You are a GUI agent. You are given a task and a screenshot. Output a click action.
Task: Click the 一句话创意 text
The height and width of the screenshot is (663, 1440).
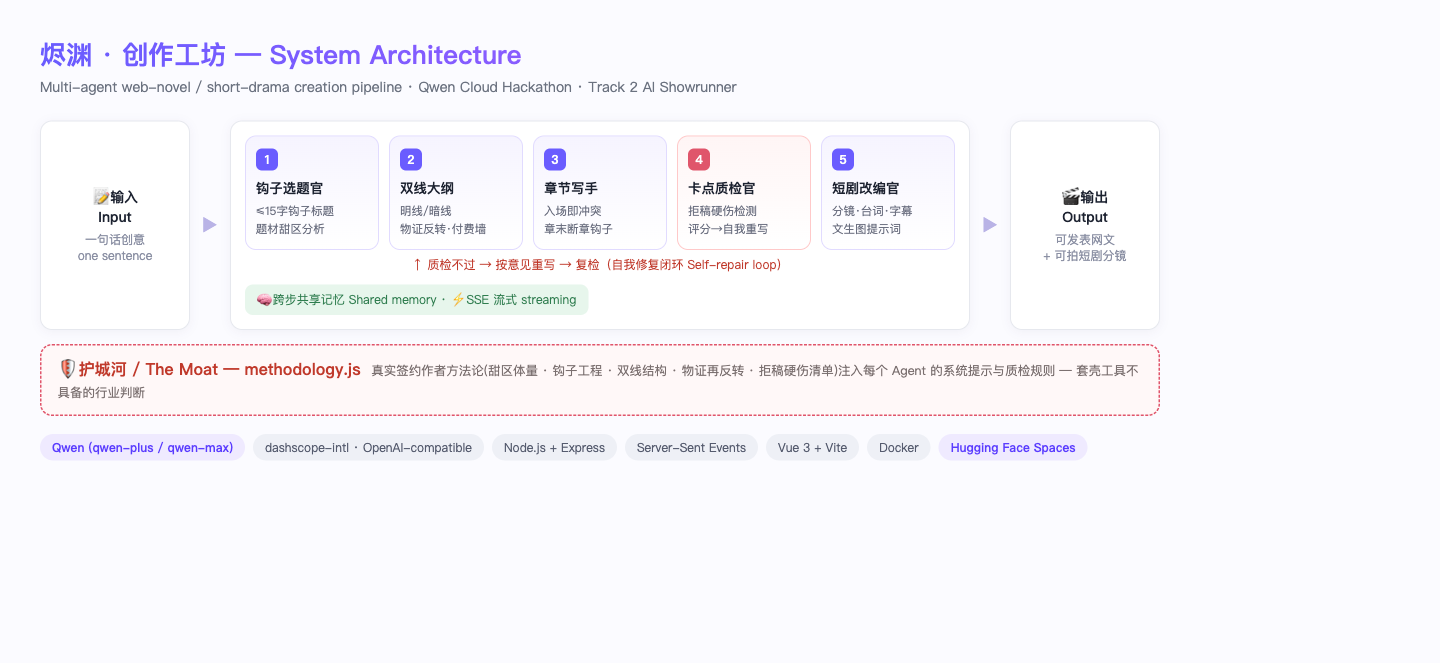[115, 240]
